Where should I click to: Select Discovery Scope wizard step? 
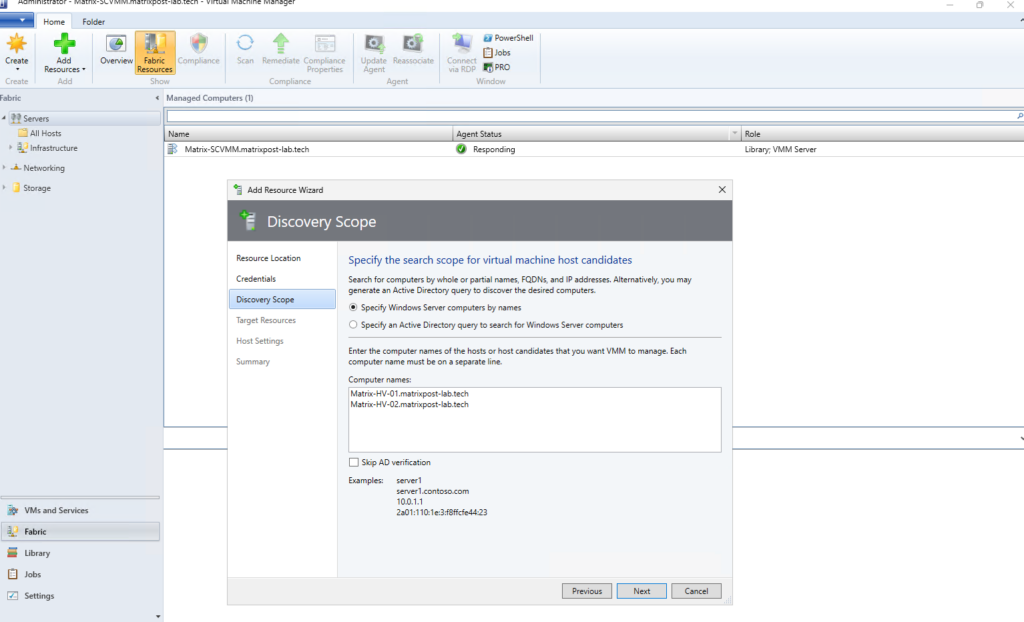click(282, 299)
